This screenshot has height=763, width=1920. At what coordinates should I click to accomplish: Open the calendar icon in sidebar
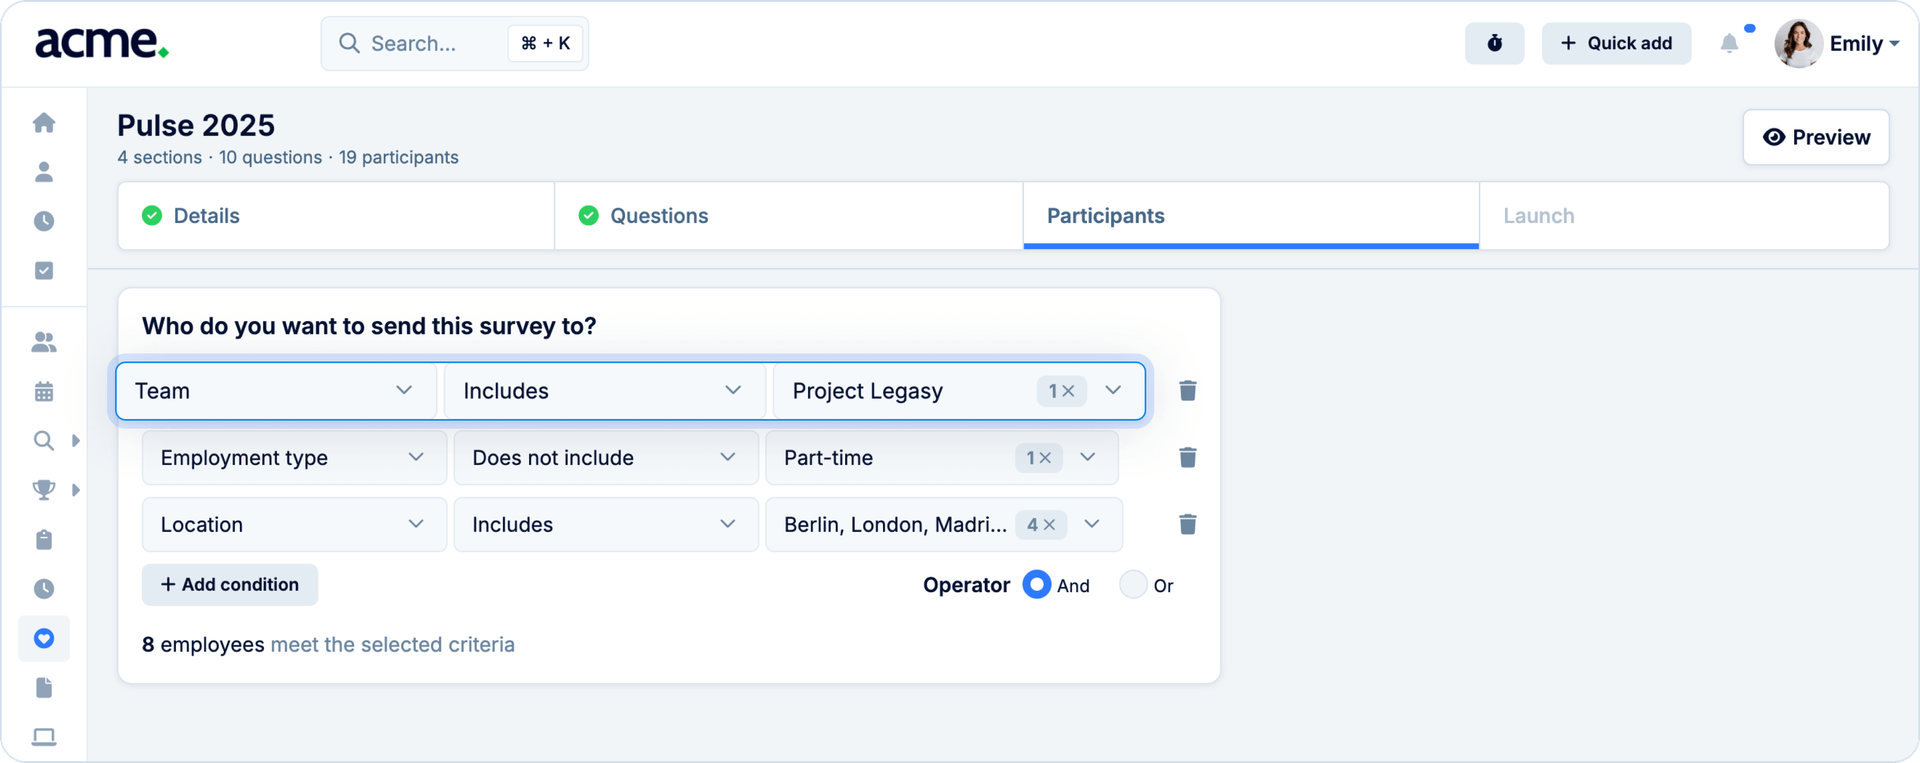click(x=44, y=392)
